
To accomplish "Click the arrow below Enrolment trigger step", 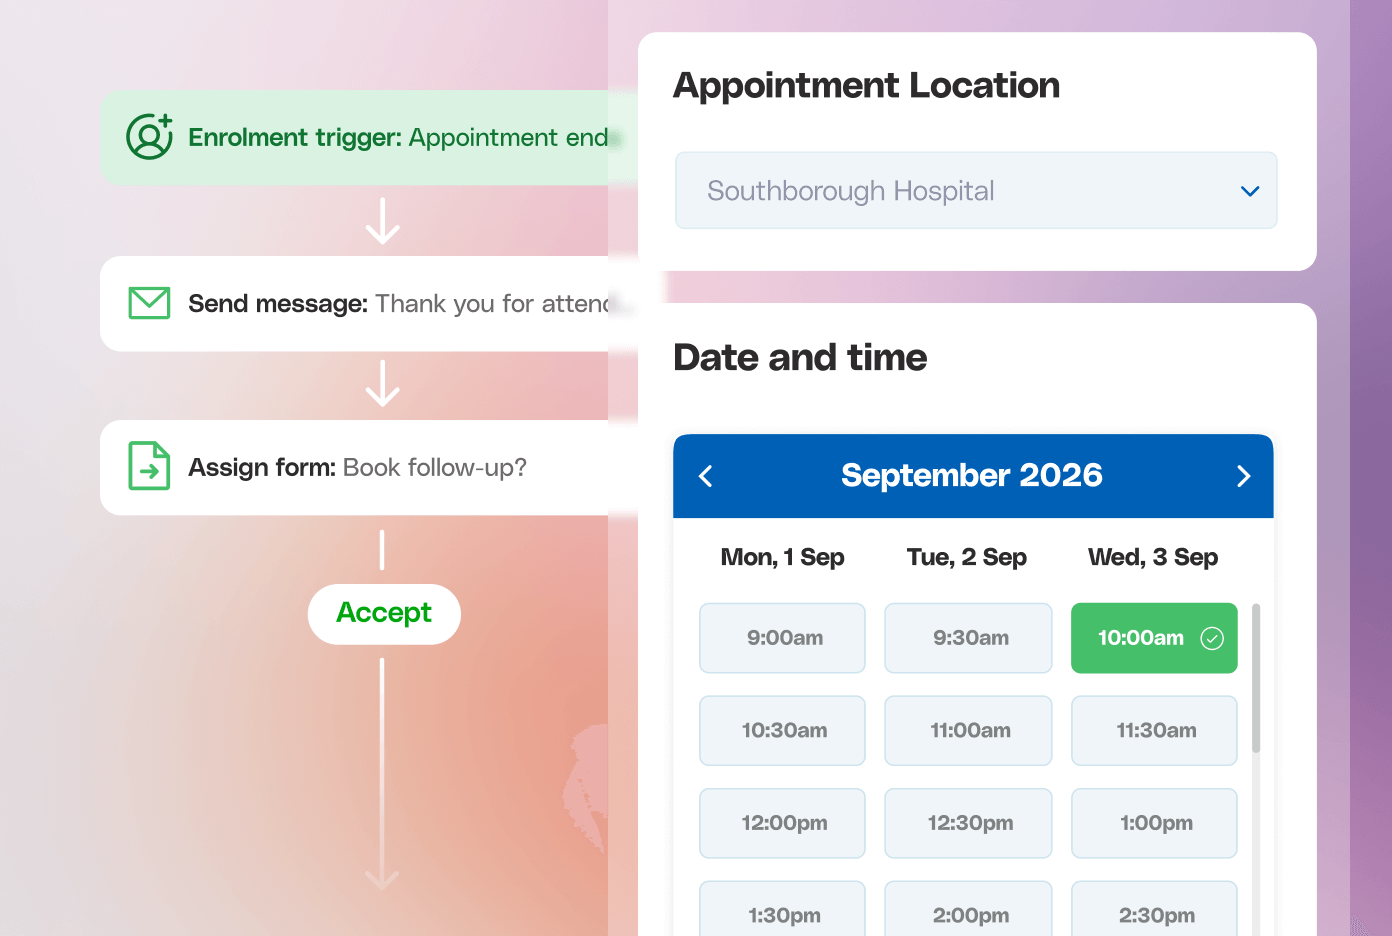I will pos(383,221).
